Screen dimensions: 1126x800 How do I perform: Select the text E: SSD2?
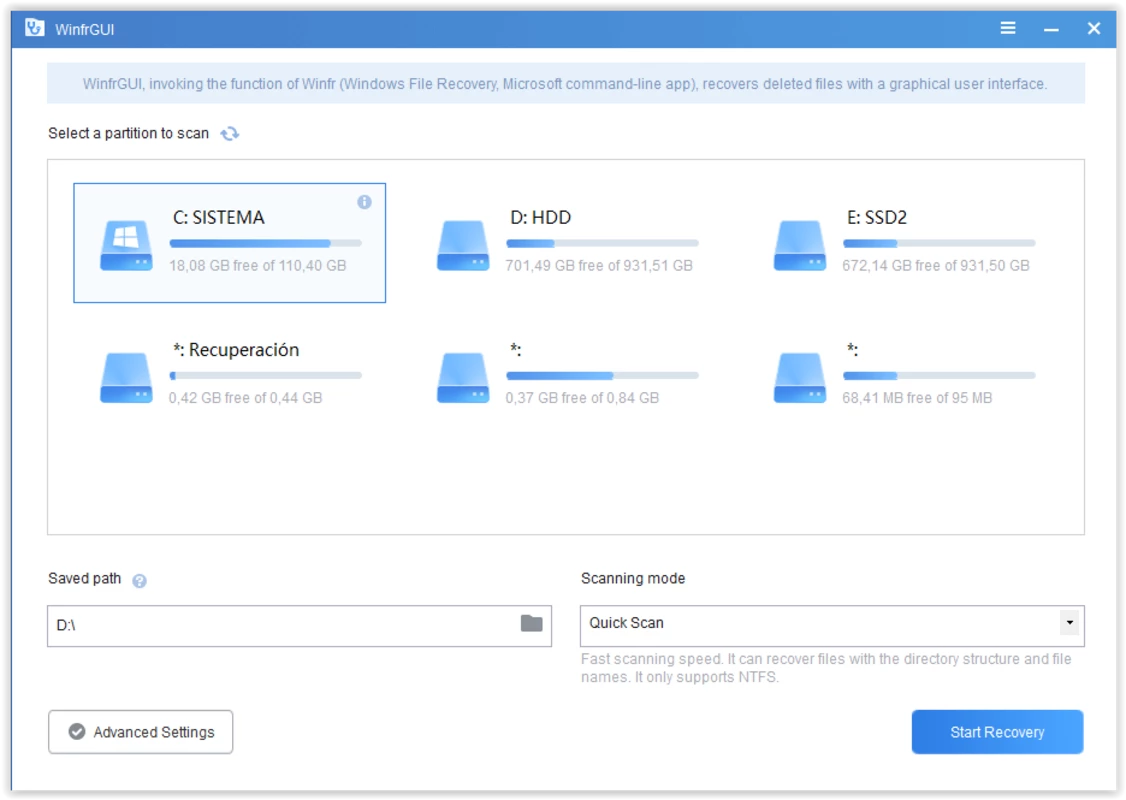coord(876,217)
